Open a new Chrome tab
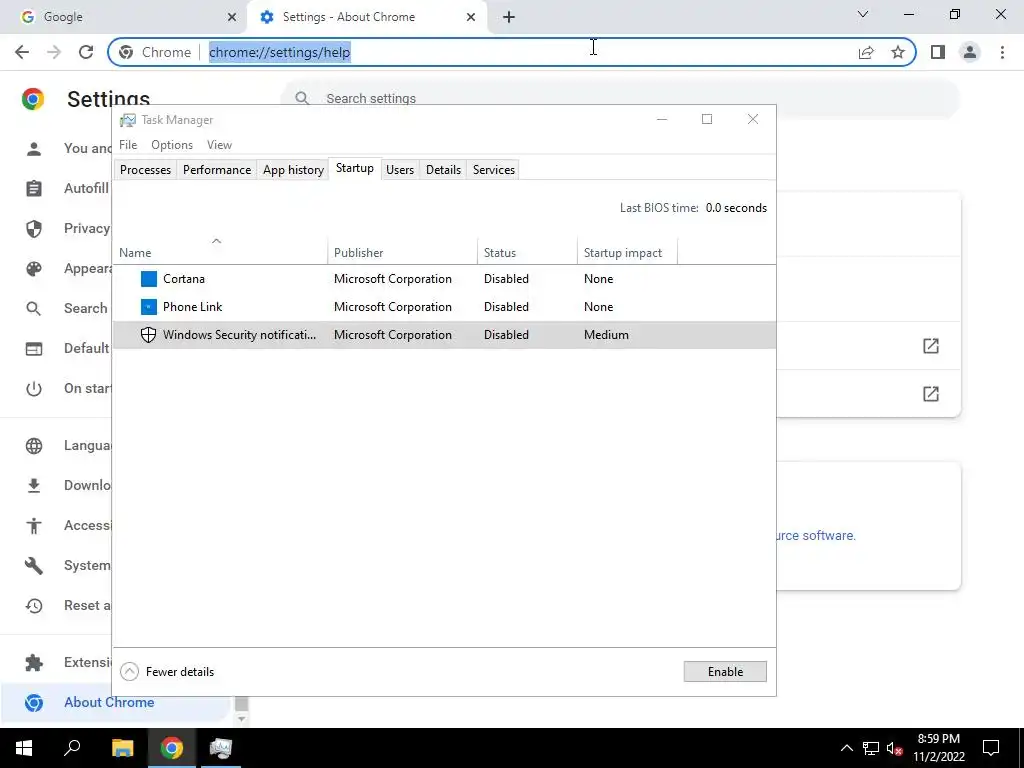The width and height of the screenshot is (1024, 768). (x=509, y=17)
